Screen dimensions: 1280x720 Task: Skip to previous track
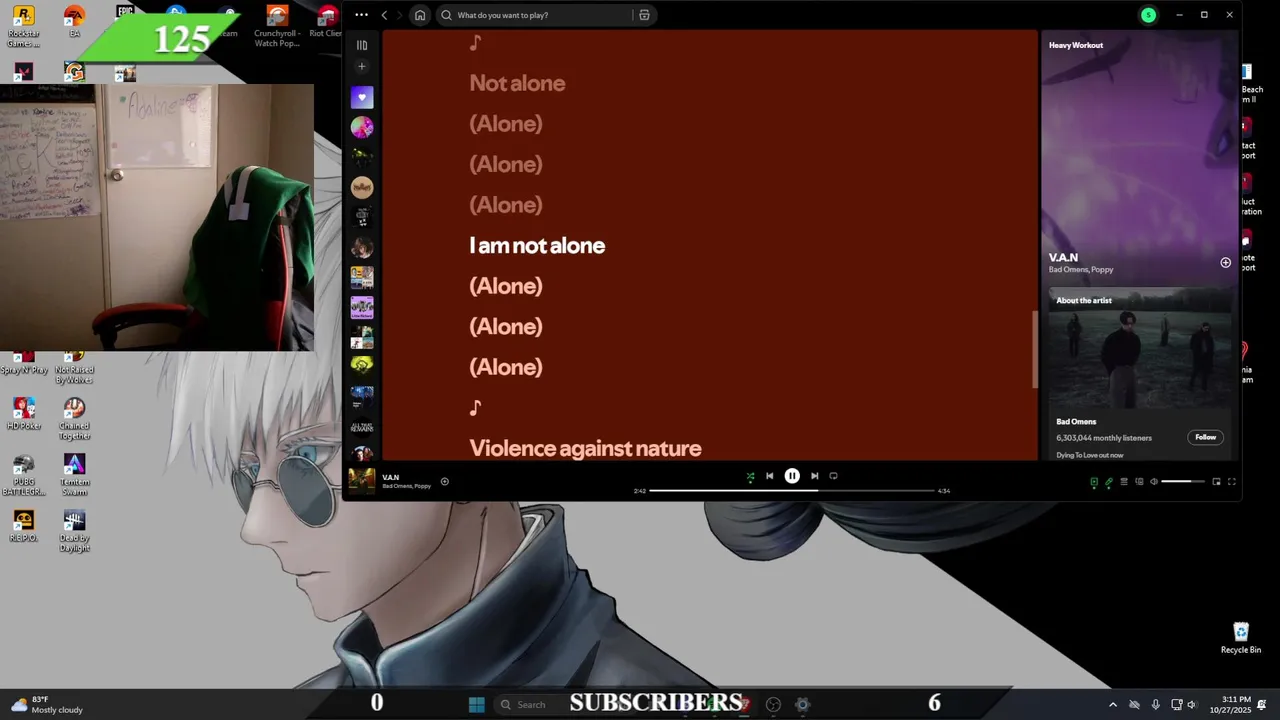tap(769, 476)
